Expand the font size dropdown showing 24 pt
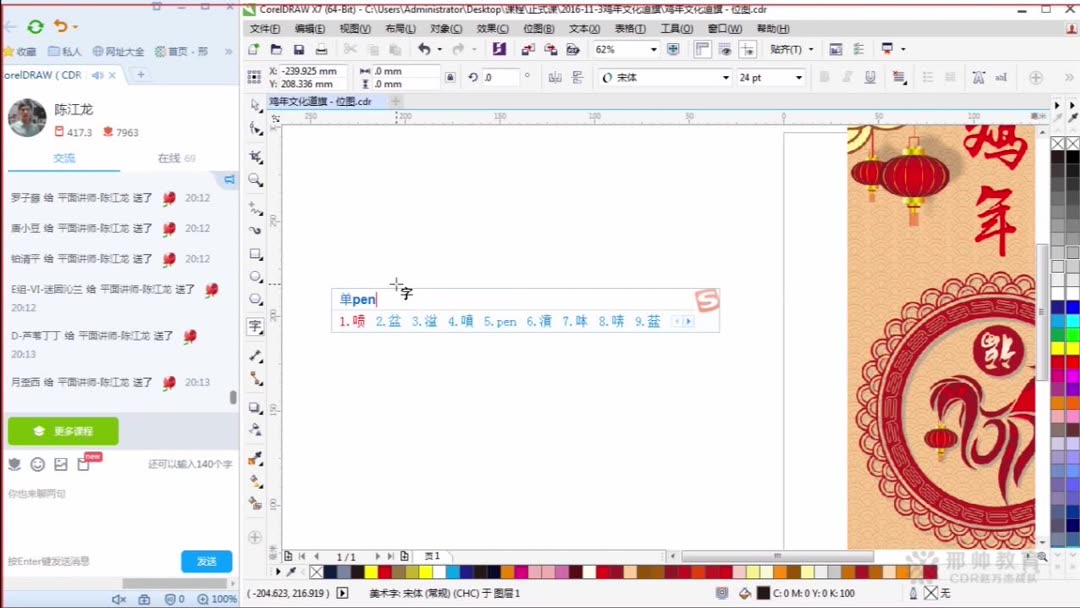 (800, 76)
